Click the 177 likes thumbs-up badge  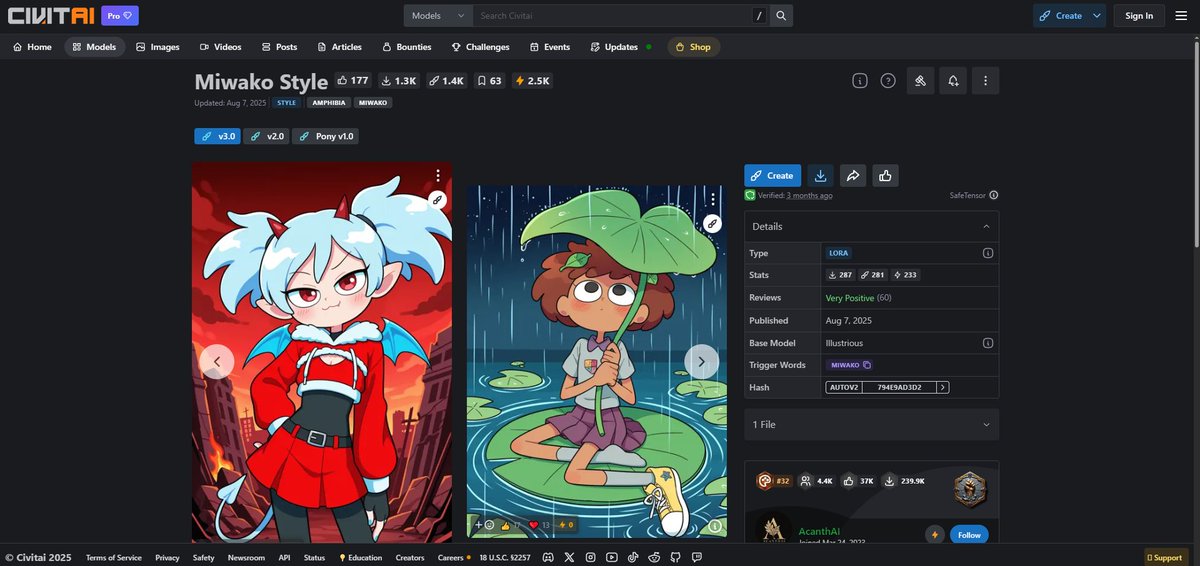tap(353, 80)
